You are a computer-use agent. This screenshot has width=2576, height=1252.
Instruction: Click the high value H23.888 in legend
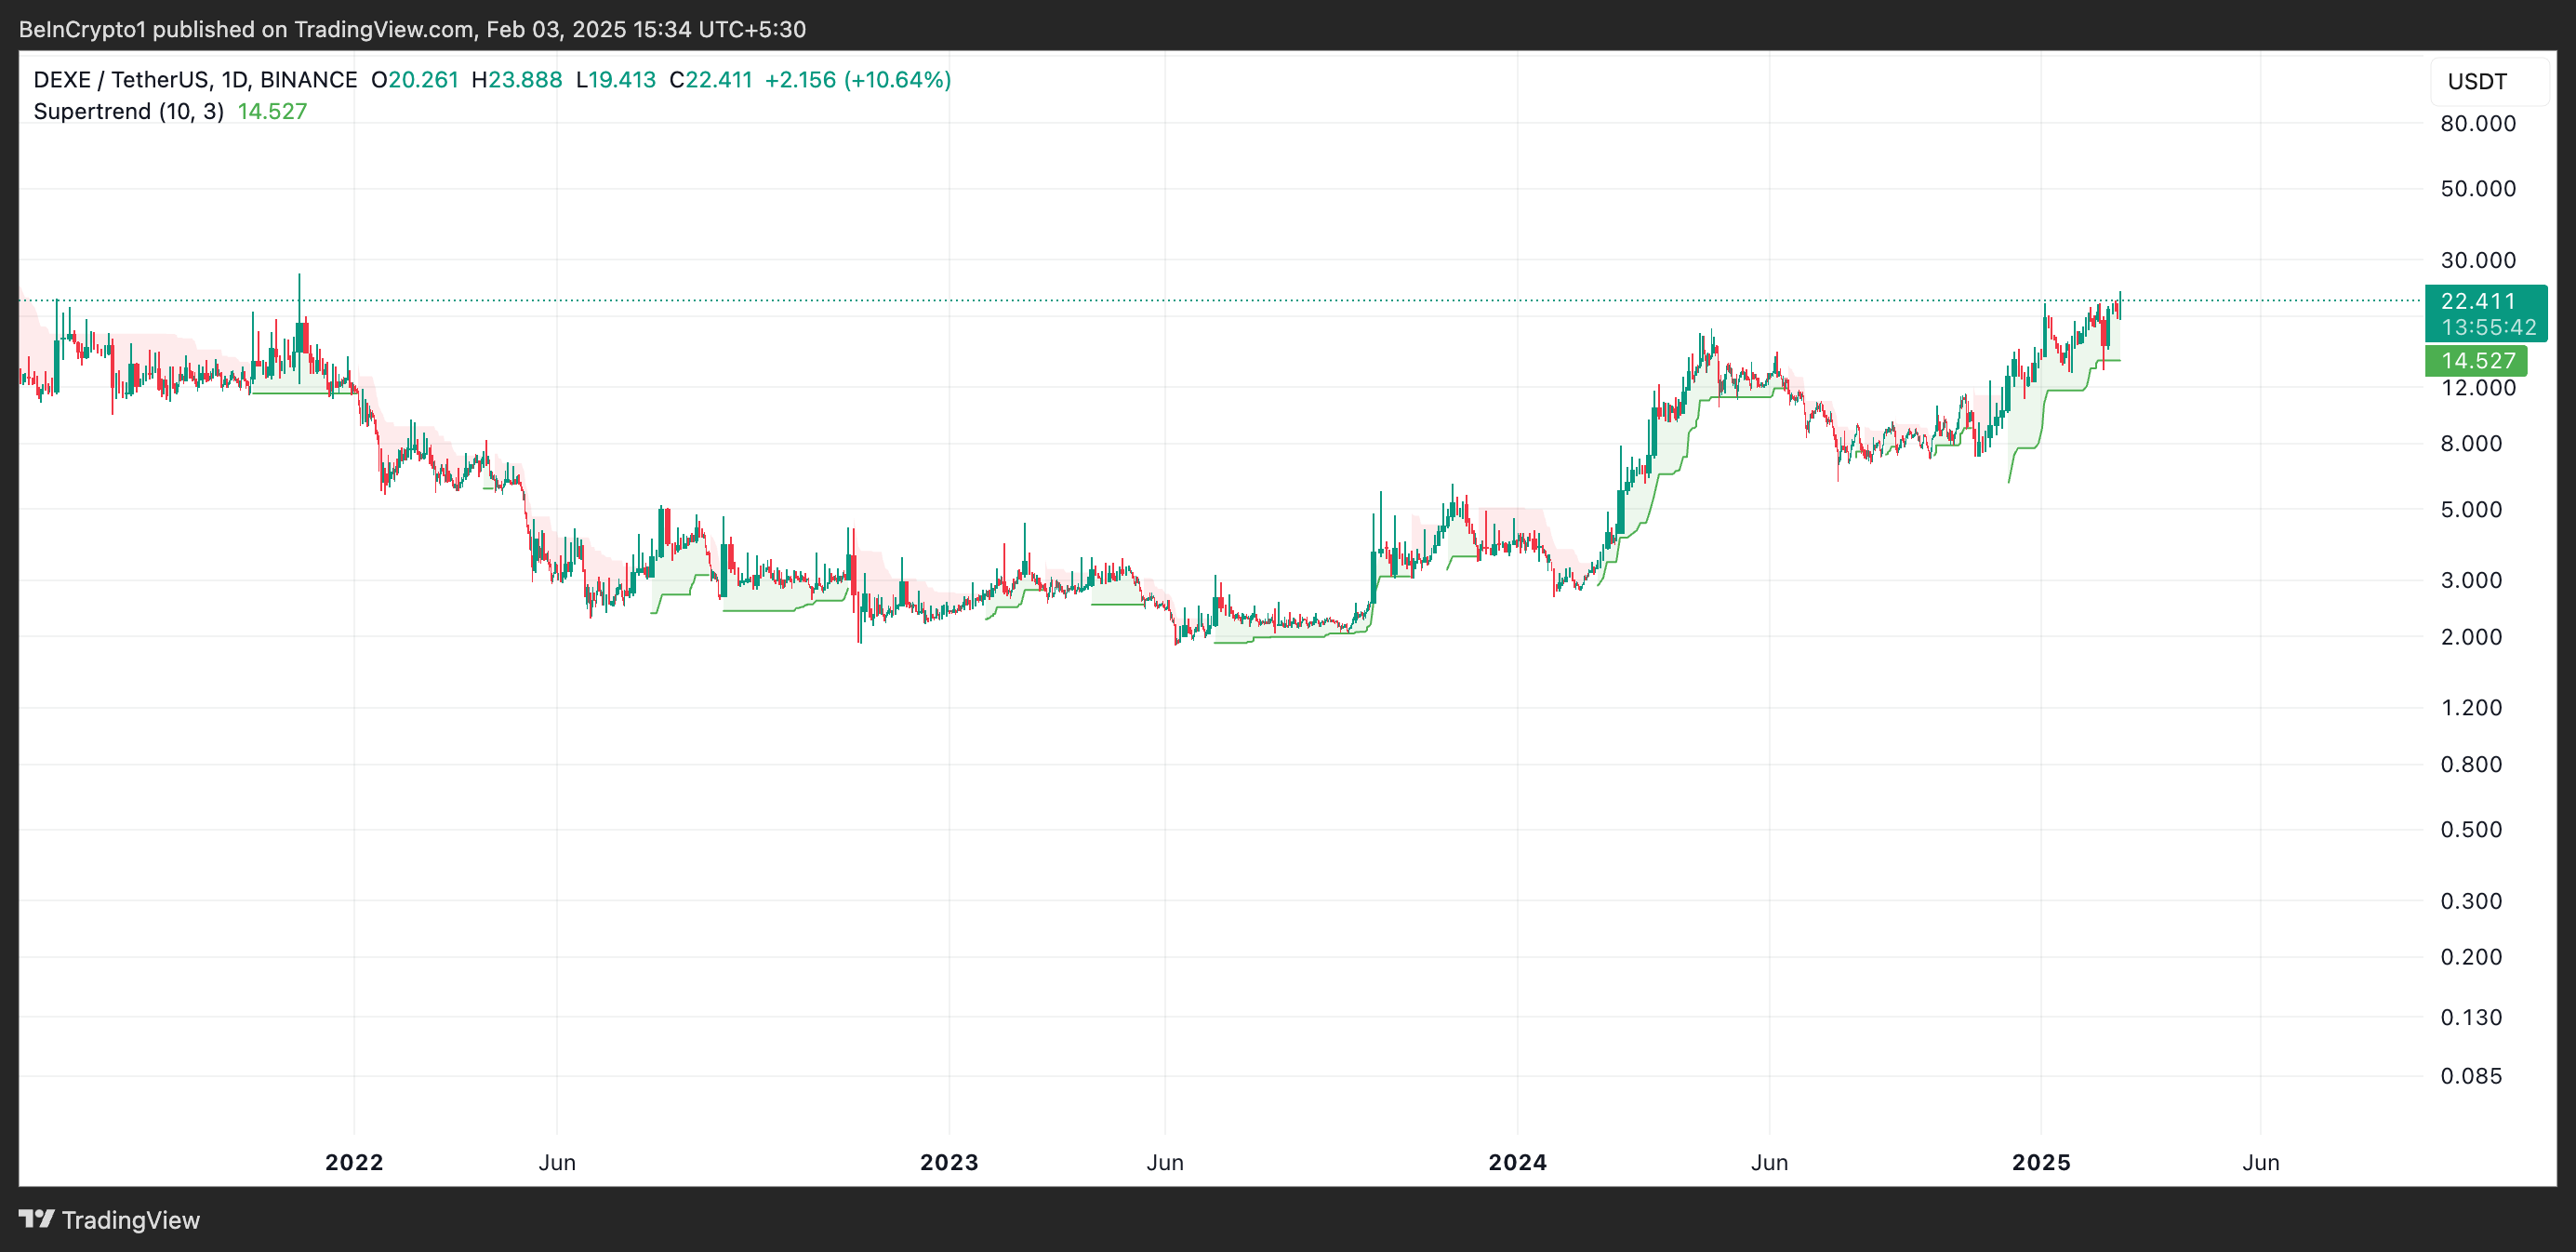[x=517, y=80]
